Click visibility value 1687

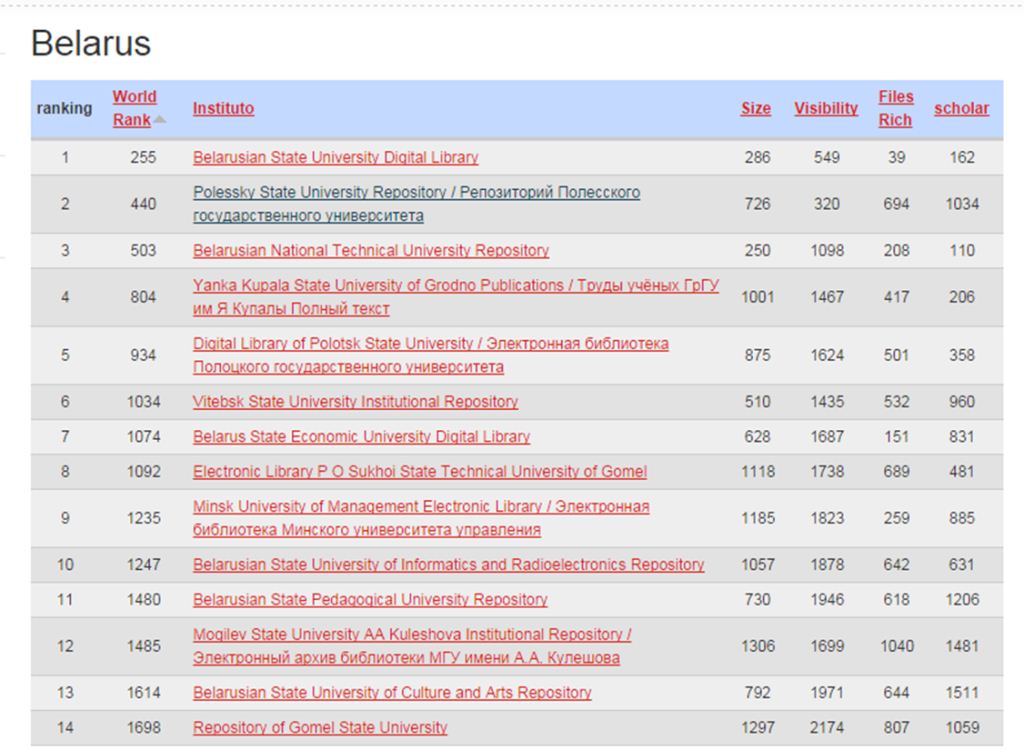click(x=827, y=436)
